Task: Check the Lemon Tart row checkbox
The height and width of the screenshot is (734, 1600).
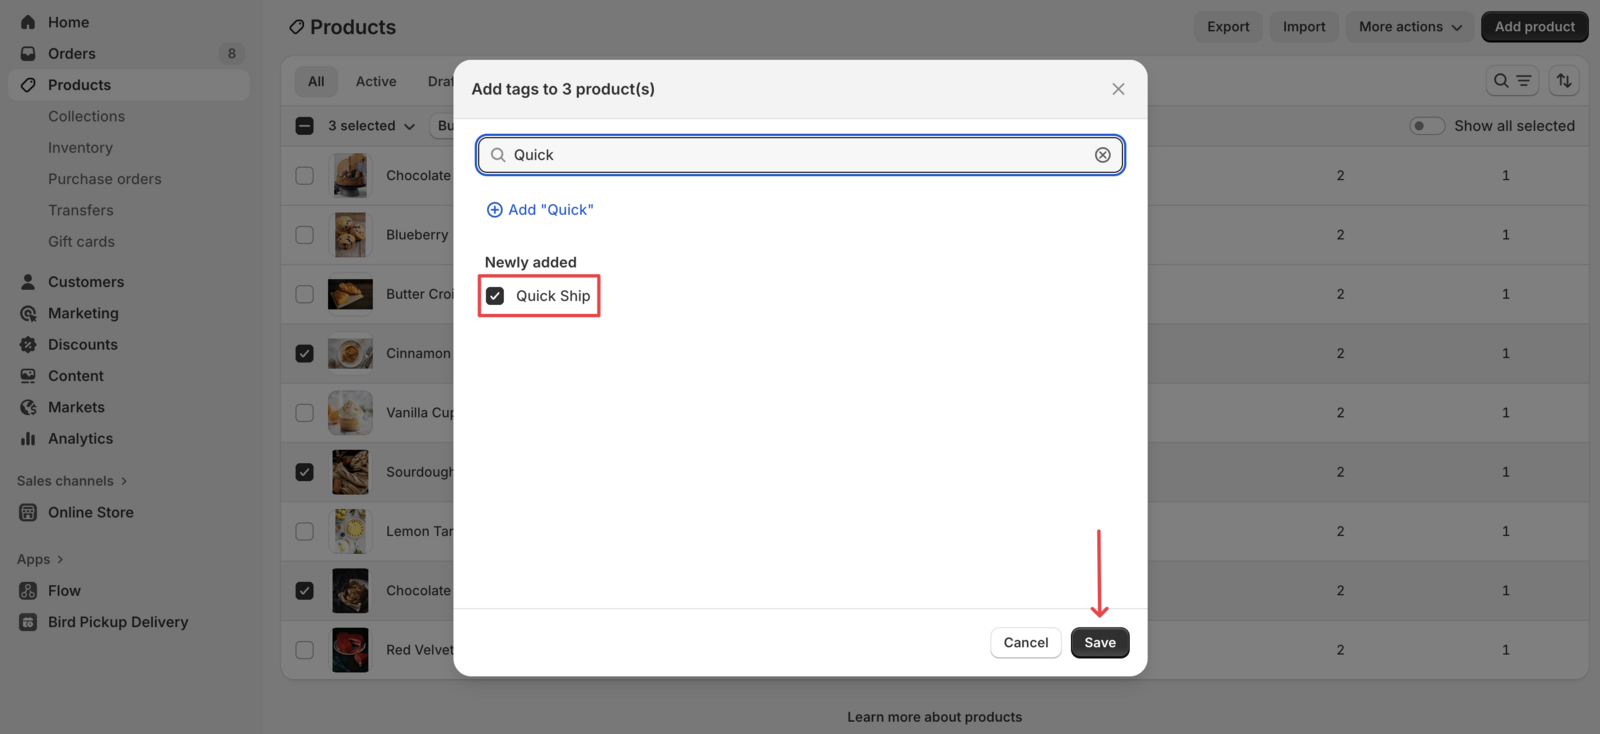Action: pos(305,532)
